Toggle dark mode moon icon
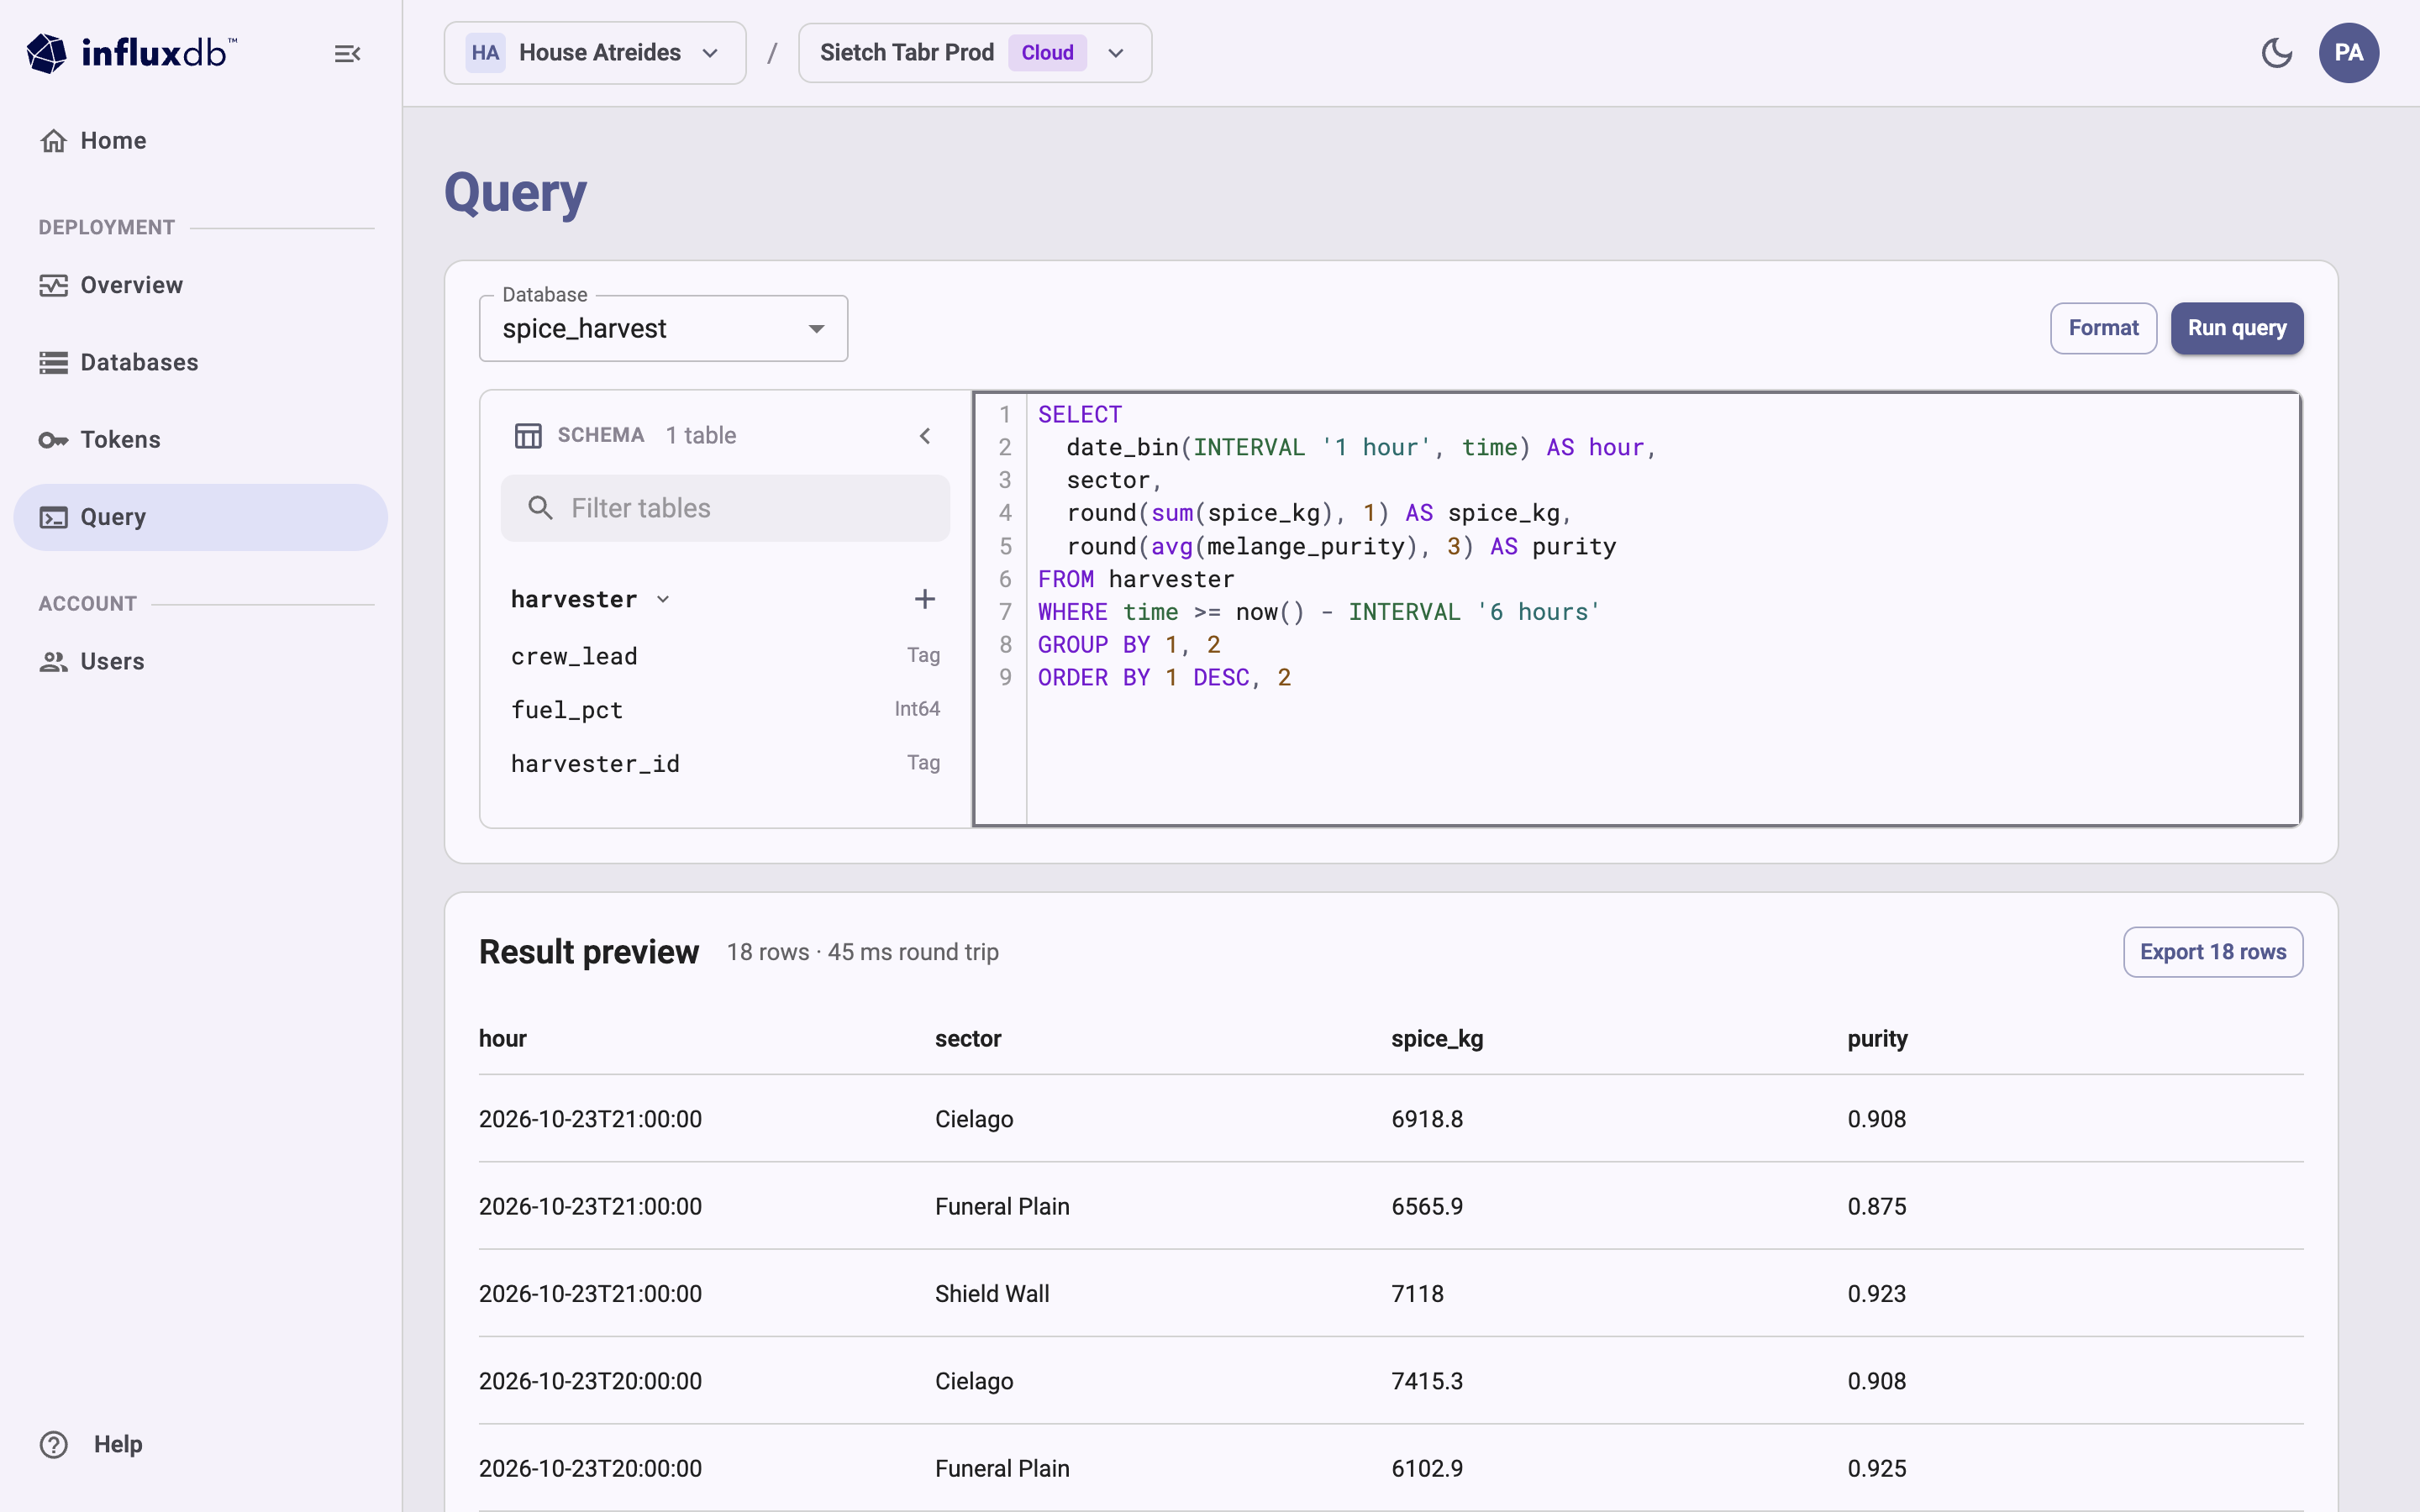Viewport: 2420px width, 1512px height. (x=2276, y=53)
